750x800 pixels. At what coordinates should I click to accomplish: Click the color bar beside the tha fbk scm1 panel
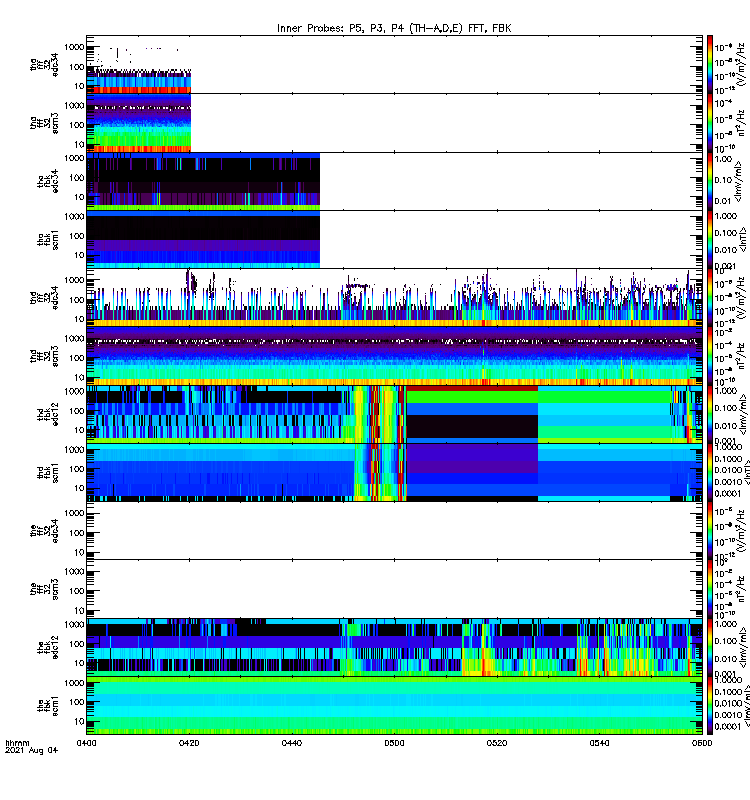tap(710, 239)
